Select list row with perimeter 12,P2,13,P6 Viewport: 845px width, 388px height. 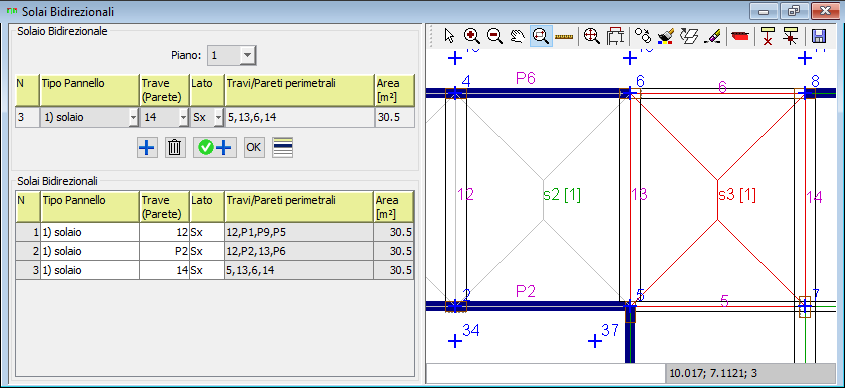214,252
